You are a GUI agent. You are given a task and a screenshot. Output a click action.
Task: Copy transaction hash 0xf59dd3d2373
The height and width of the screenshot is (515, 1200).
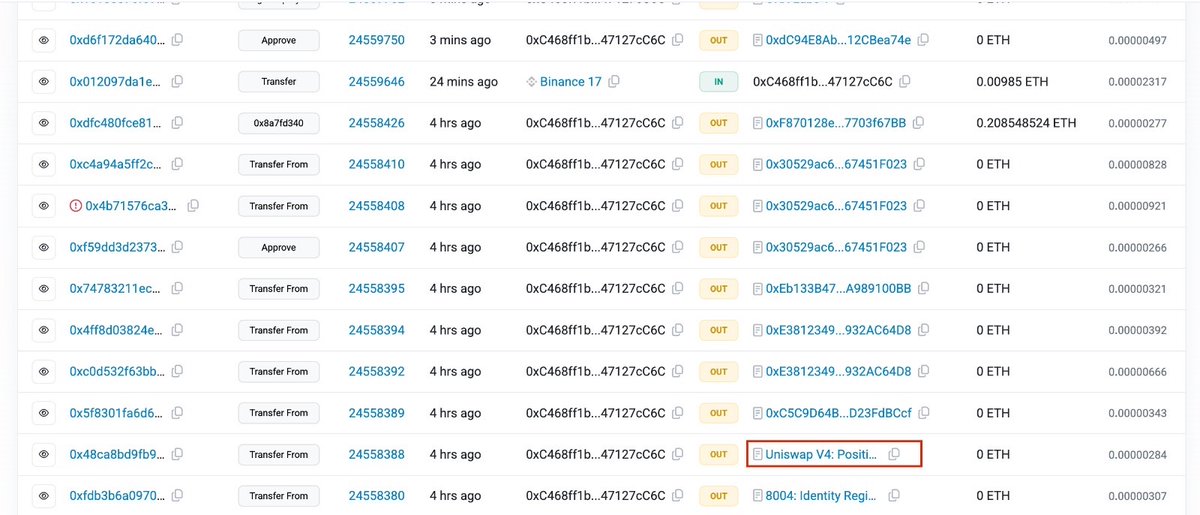(177, 247)
